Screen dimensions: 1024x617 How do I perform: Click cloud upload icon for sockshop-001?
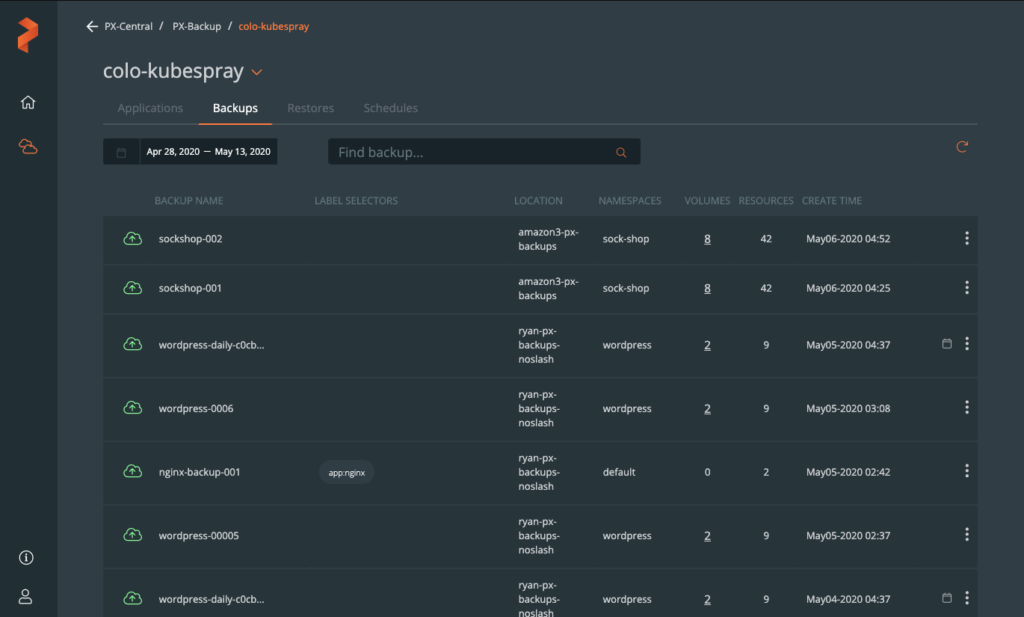click(x=133, y=288)
